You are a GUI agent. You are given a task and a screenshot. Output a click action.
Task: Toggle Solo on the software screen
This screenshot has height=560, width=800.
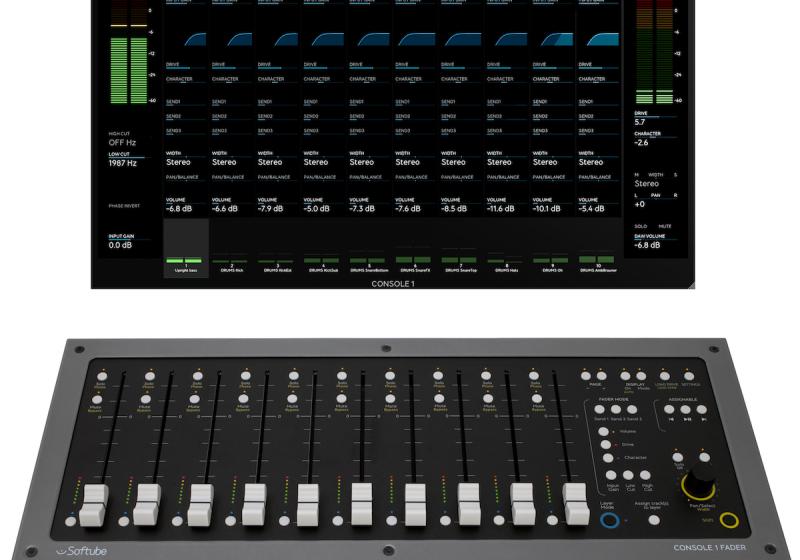(x=641, y=226)
